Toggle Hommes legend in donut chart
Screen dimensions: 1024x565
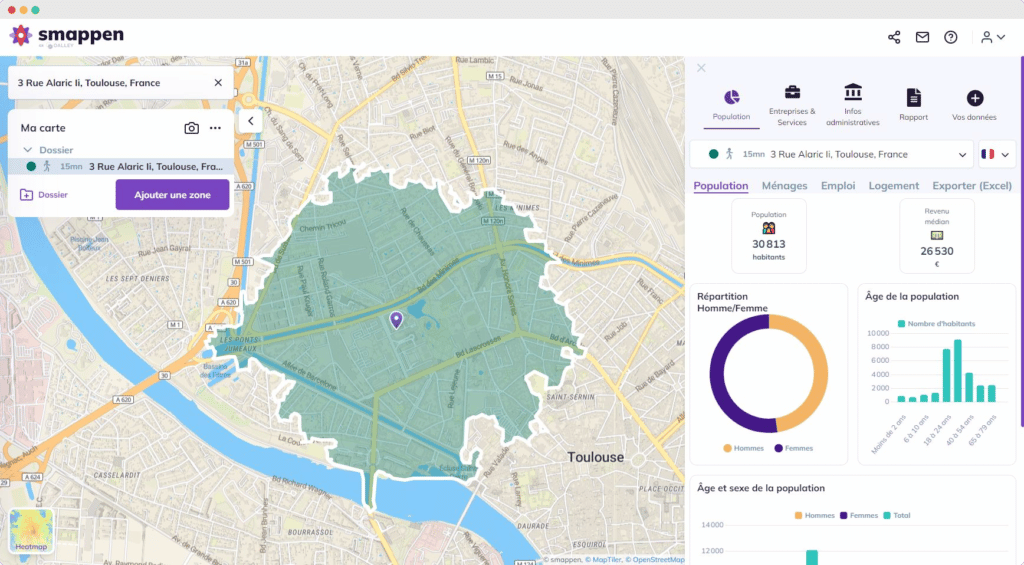[x=743, y=448]
